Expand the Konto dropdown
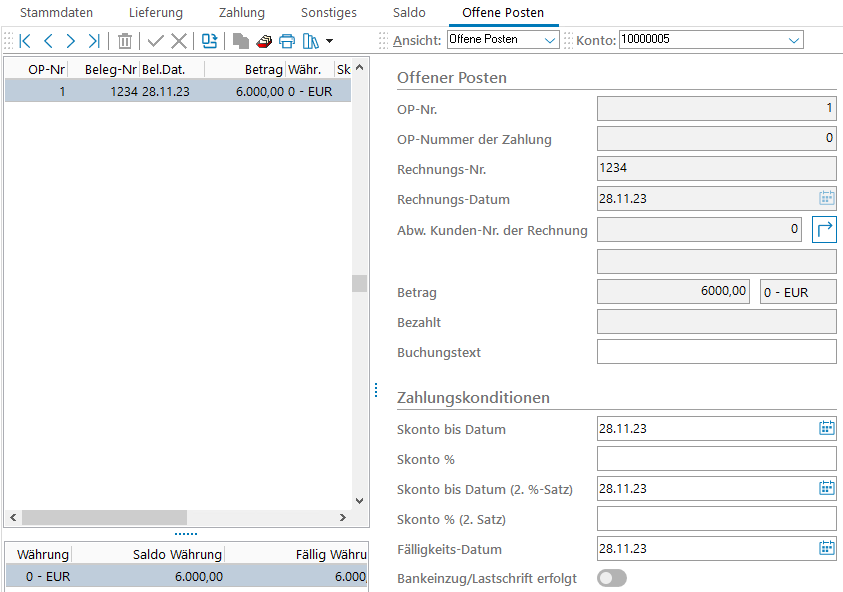Viewport: 843px width, 592px height. [x=711, y=40]
